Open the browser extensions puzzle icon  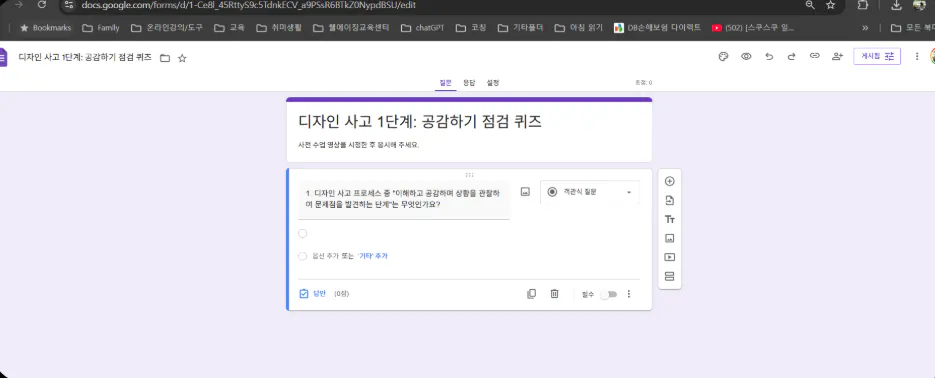863,5
